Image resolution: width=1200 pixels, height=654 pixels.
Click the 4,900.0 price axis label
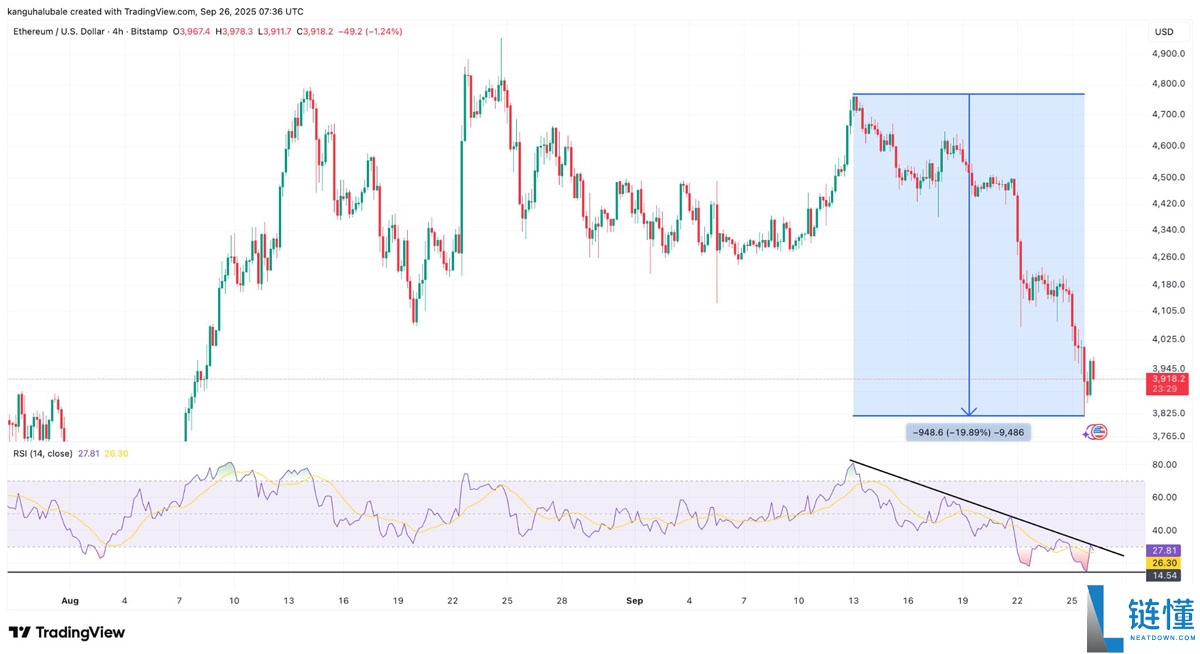click(x=1168, y=54)
